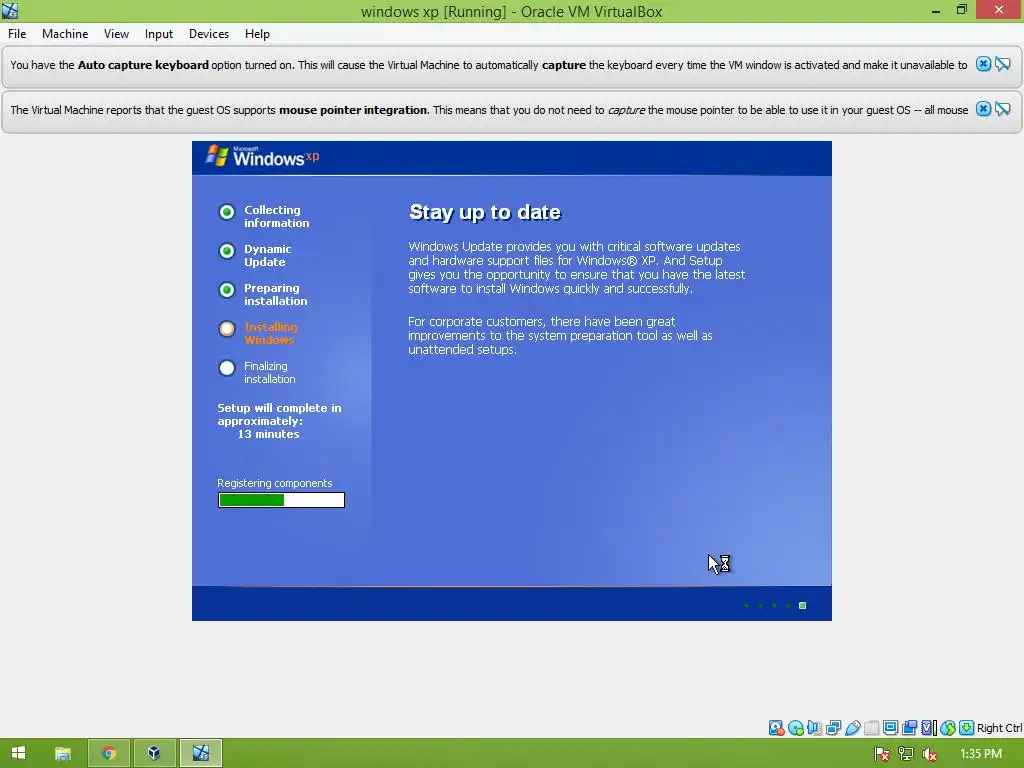
Task: Open the Windows Start button
Action: 18,753
